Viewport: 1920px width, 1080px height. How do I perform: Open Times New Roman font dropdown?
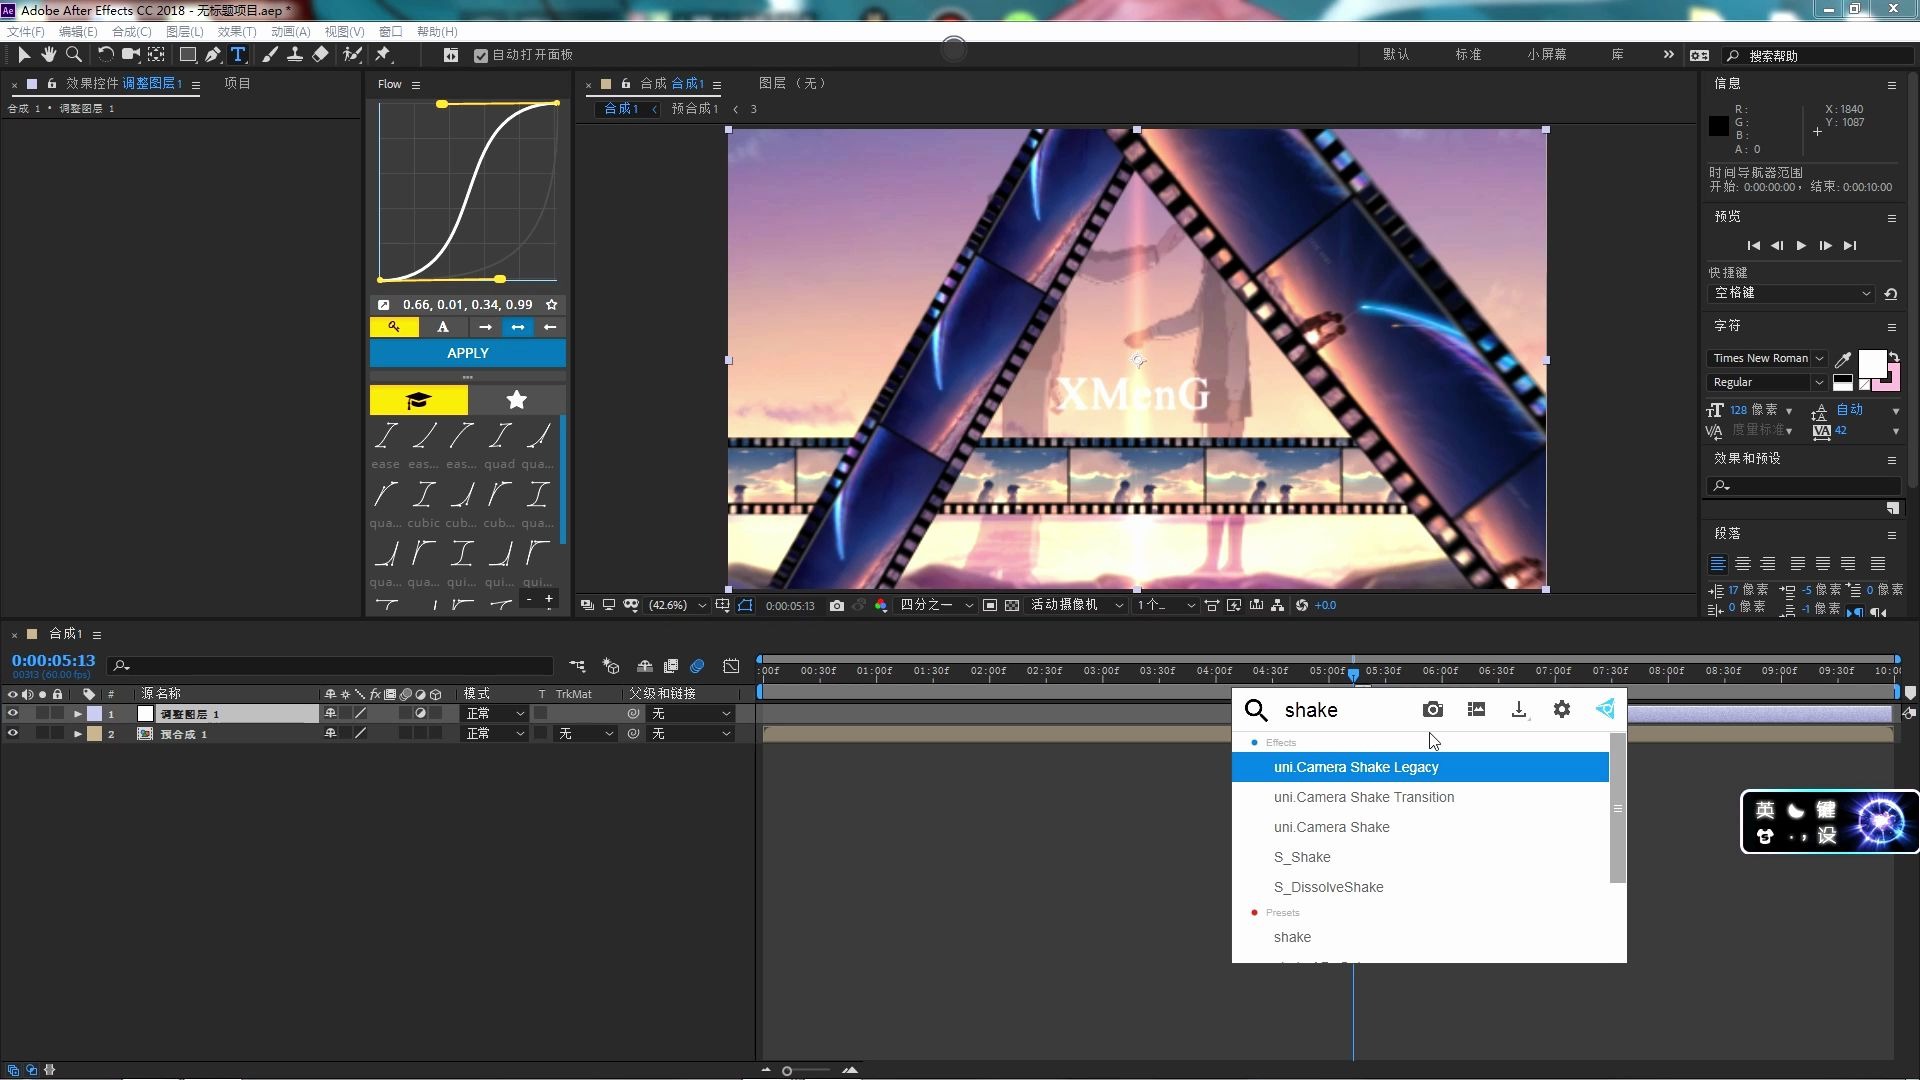click(x=1767, y=358)
